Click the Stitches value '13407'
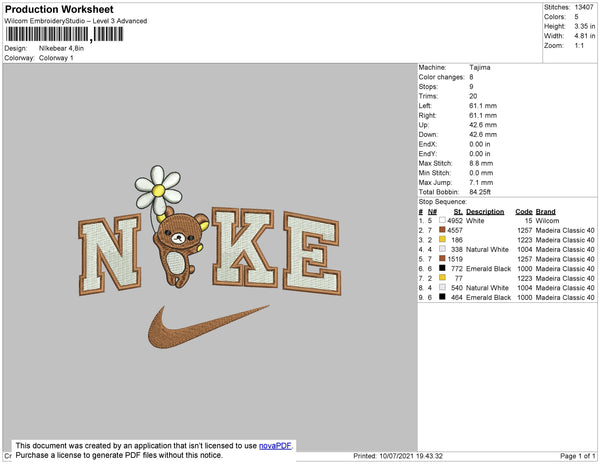 click(584, 7)
